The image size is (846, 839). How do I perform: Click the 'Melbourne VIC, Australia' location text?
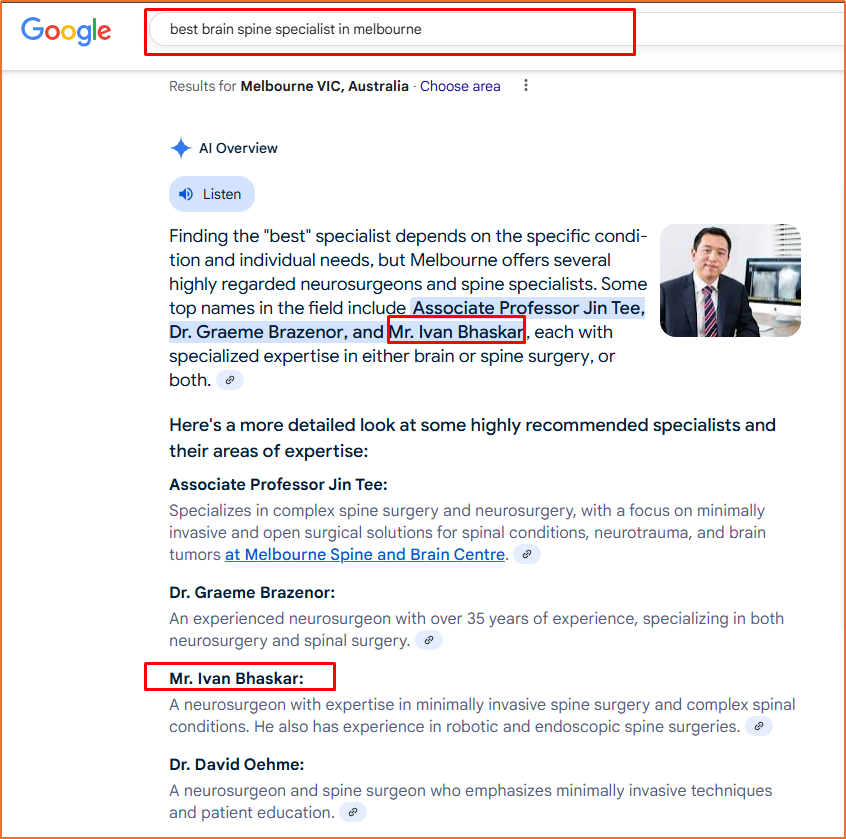[324, 86]
